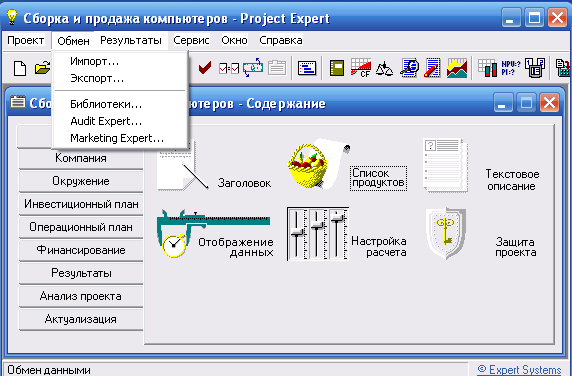Open the Настройка расчета sliders icon

click(x=317, y=233)
